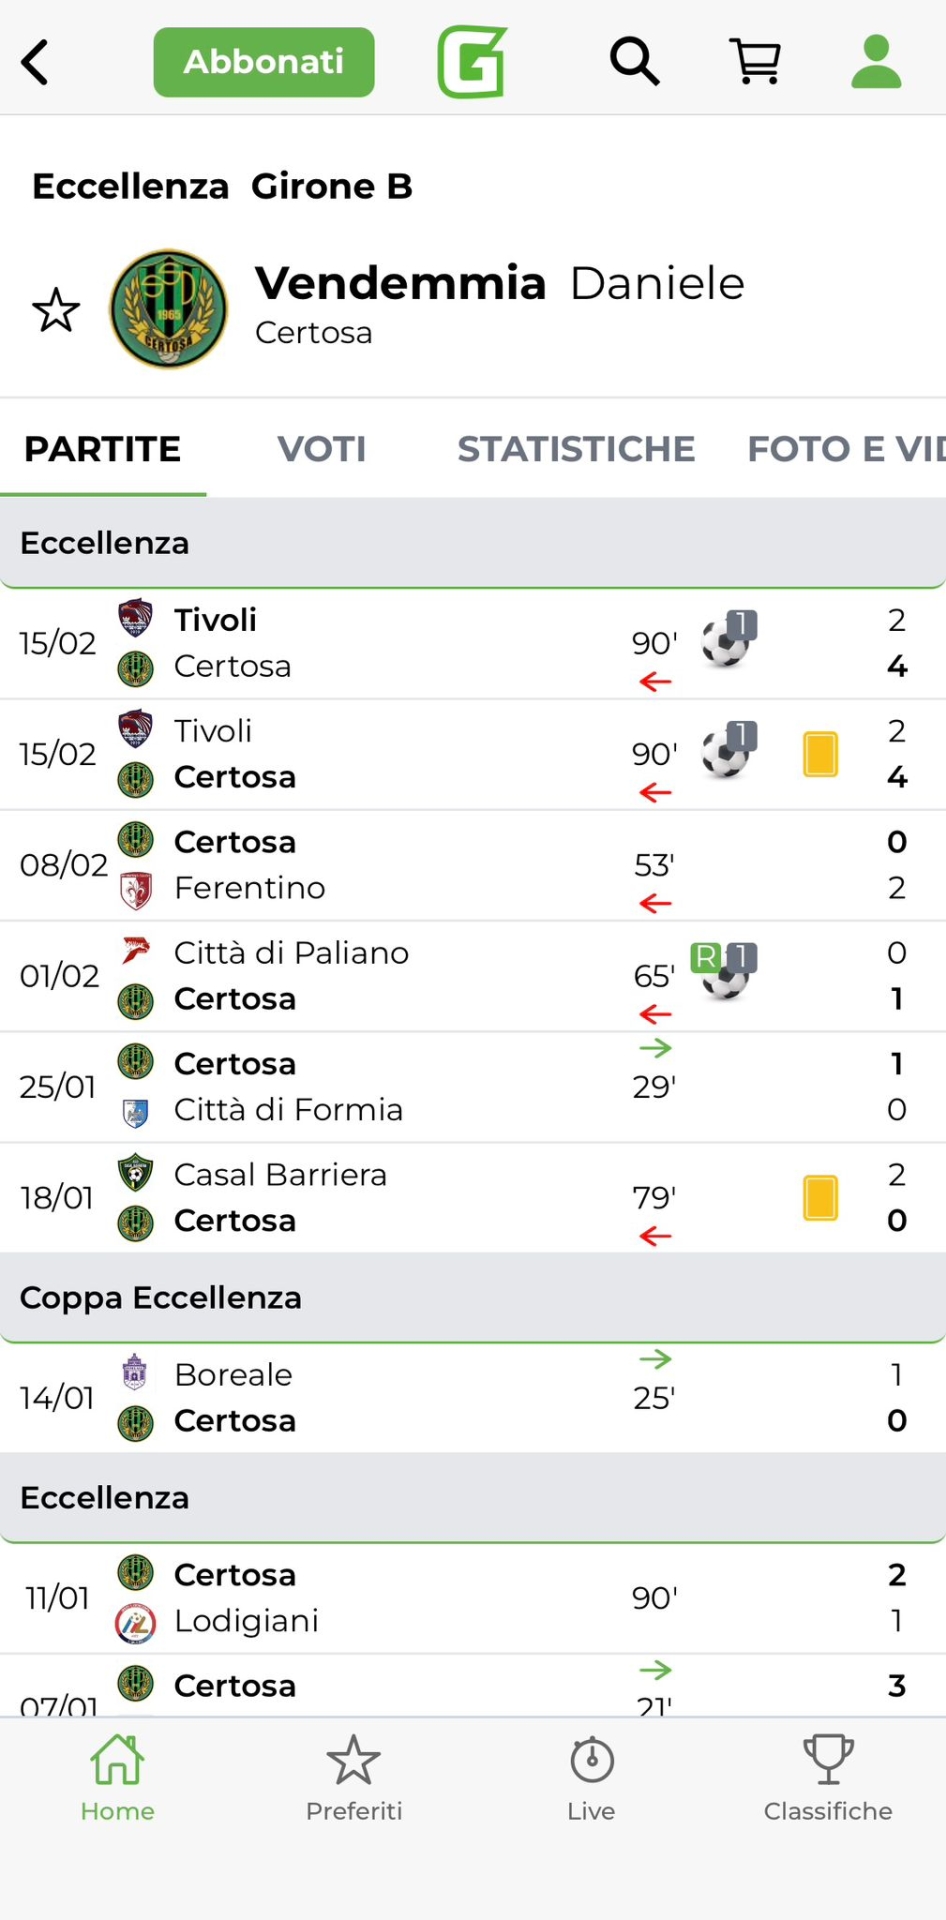
Task: Switch to the STATISTICHE tab
Action: tap(576, 449)
